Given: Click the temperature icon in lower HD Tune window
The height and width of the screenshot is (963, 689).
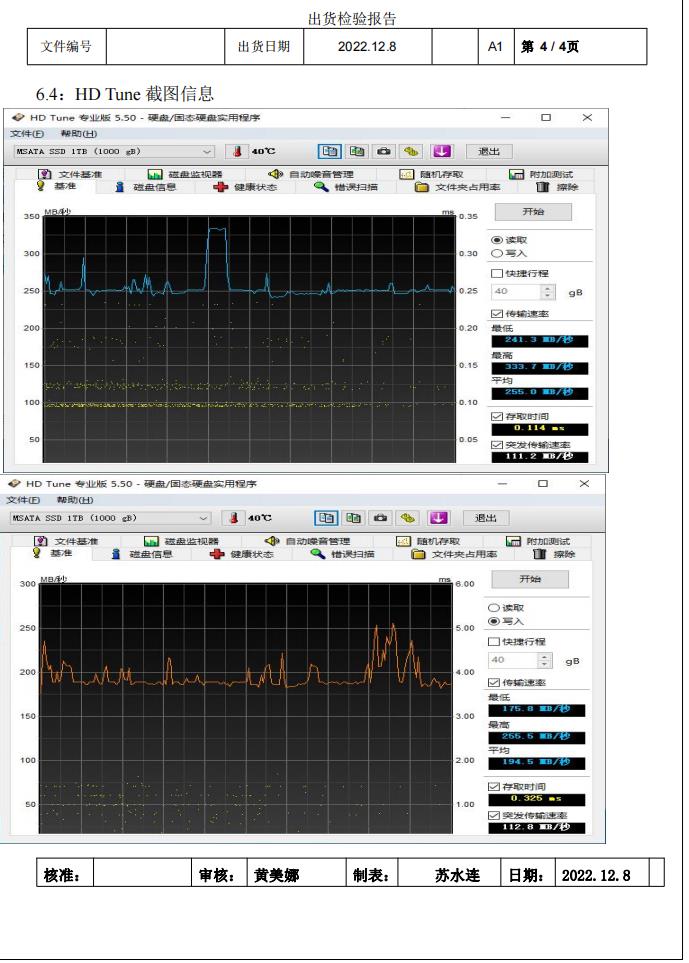Looking at the screenshot, I should pyautogui.click(x=233, y=518).
